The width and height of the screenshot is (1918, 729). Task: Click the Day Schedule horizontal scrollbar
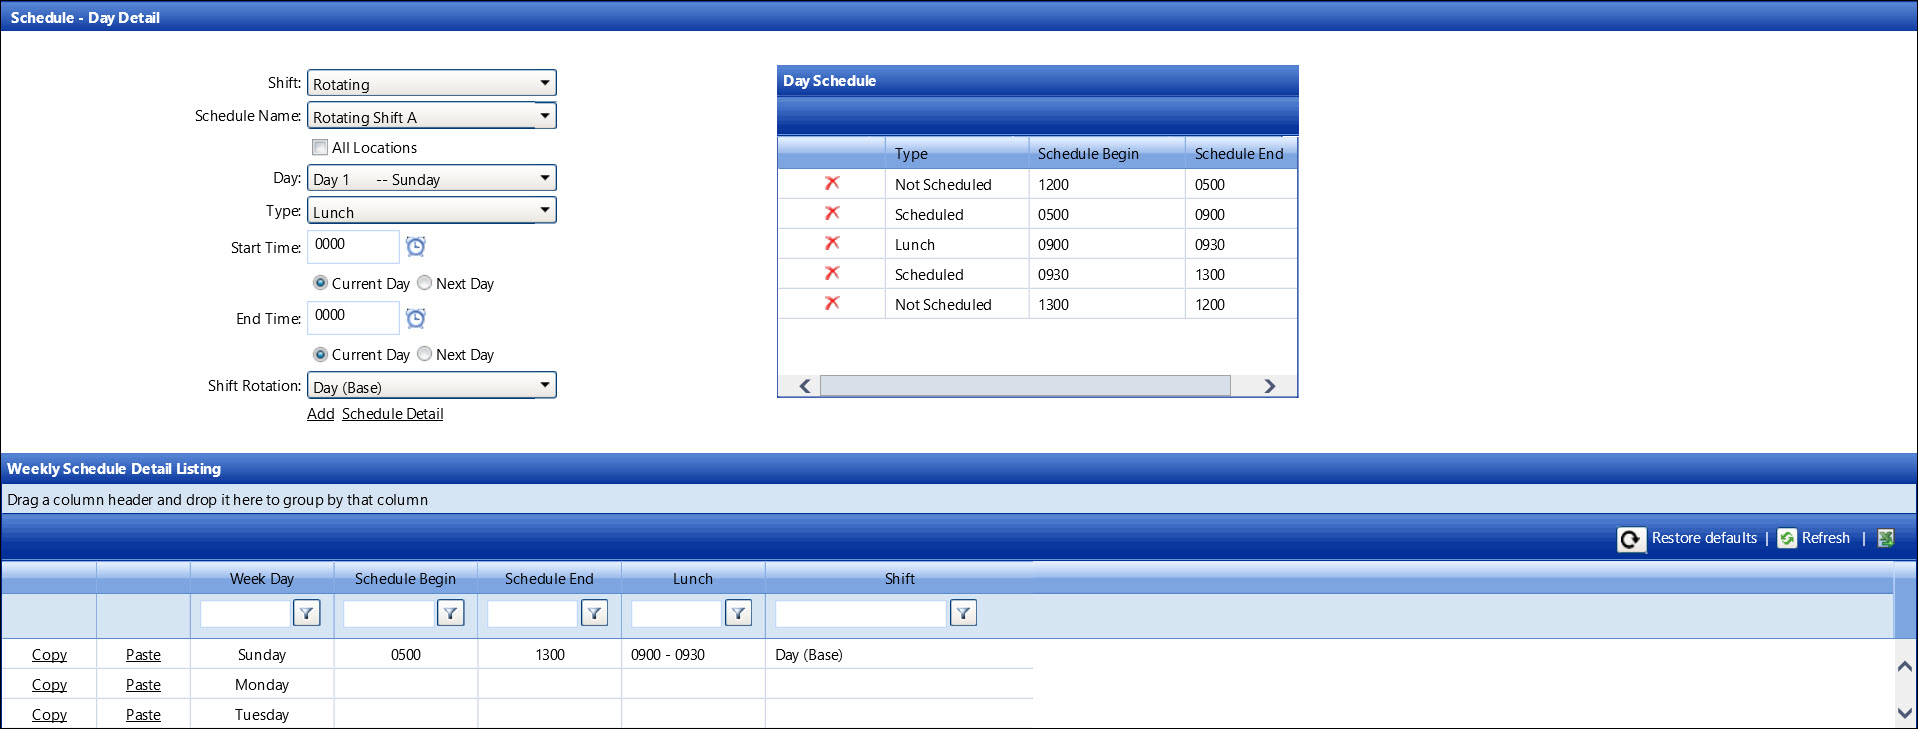[1024, 386]
